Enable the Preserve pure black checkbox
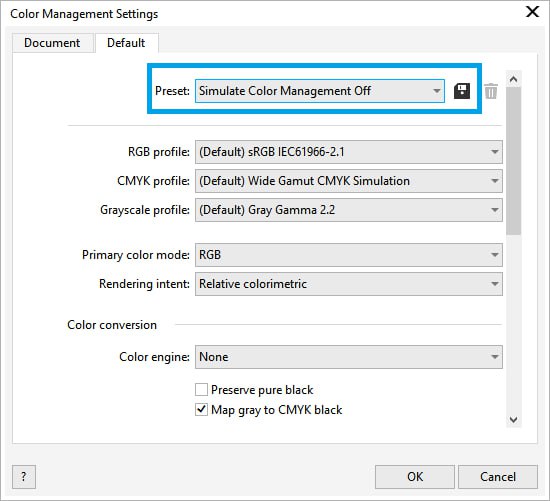The image size is (550, 501). 201,389
